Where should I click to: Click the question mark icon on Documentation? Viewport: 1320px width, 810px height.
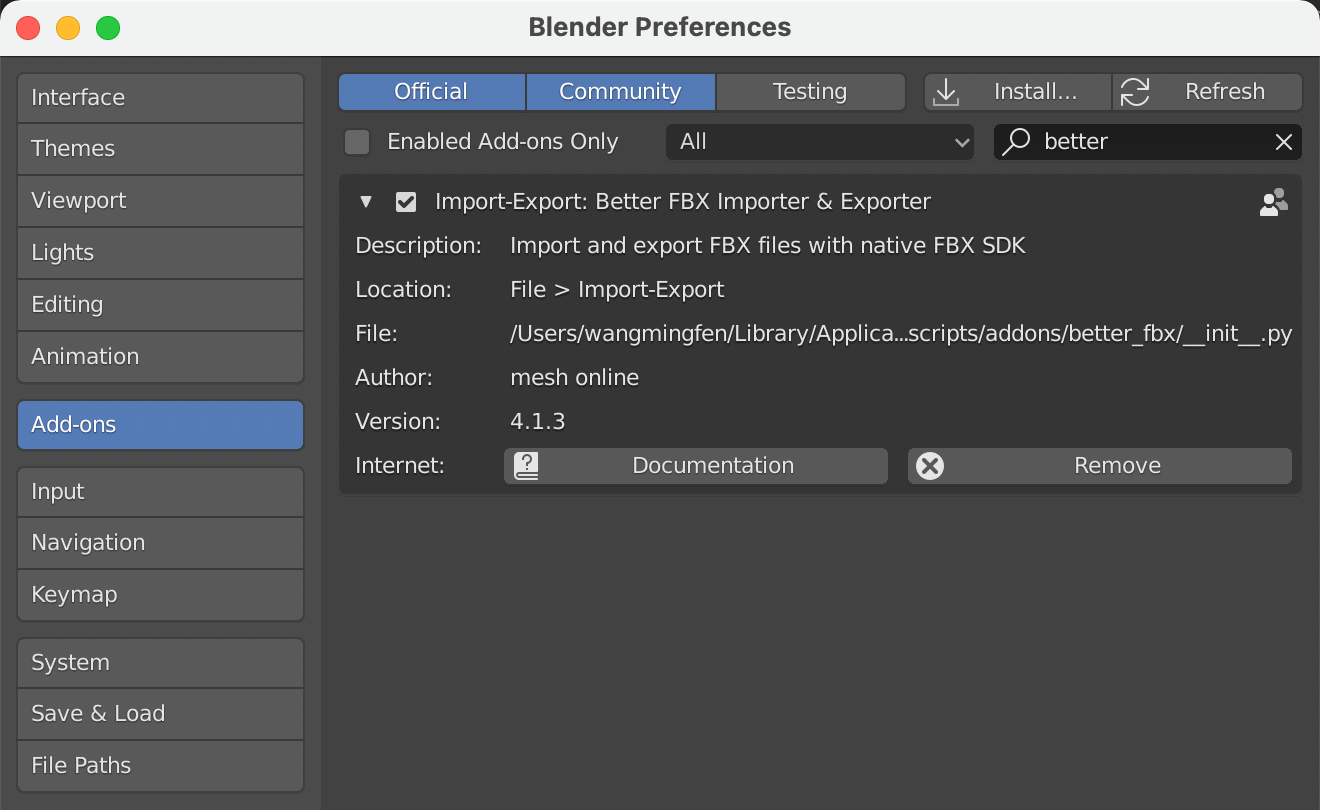click(525, 465)
